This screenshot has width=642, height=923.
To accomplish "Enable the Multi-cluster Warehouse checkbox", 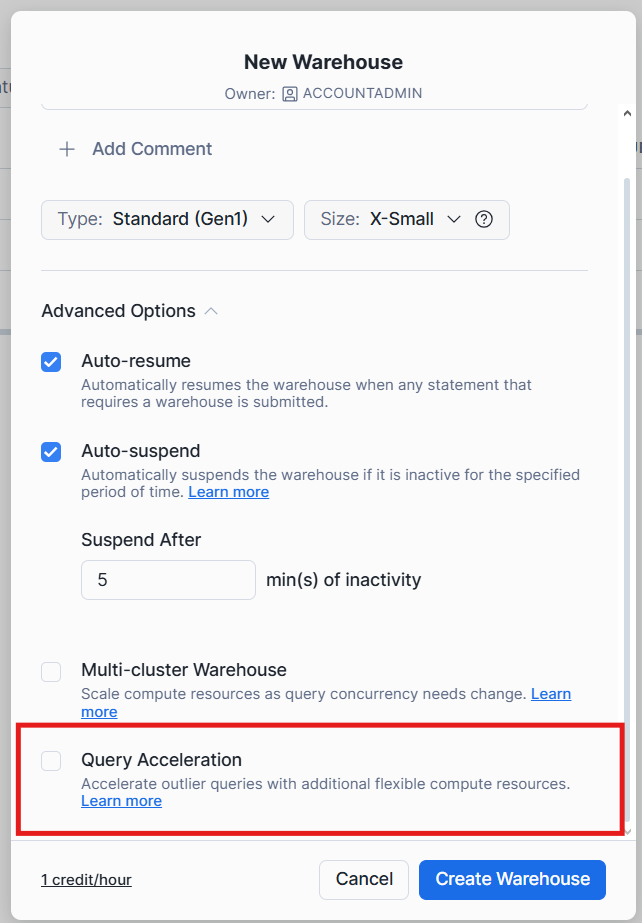I will coord(51,671).
